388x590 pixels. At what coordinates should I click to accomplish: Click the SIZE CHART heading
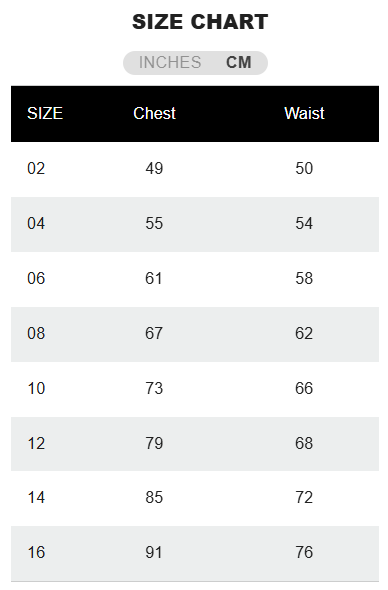pos(200,22)
